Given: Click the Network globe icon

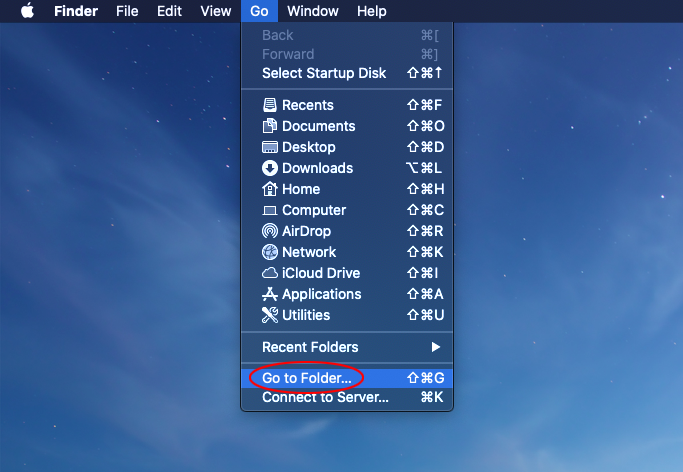Looking at the screenshot, I should pos(270,252).
